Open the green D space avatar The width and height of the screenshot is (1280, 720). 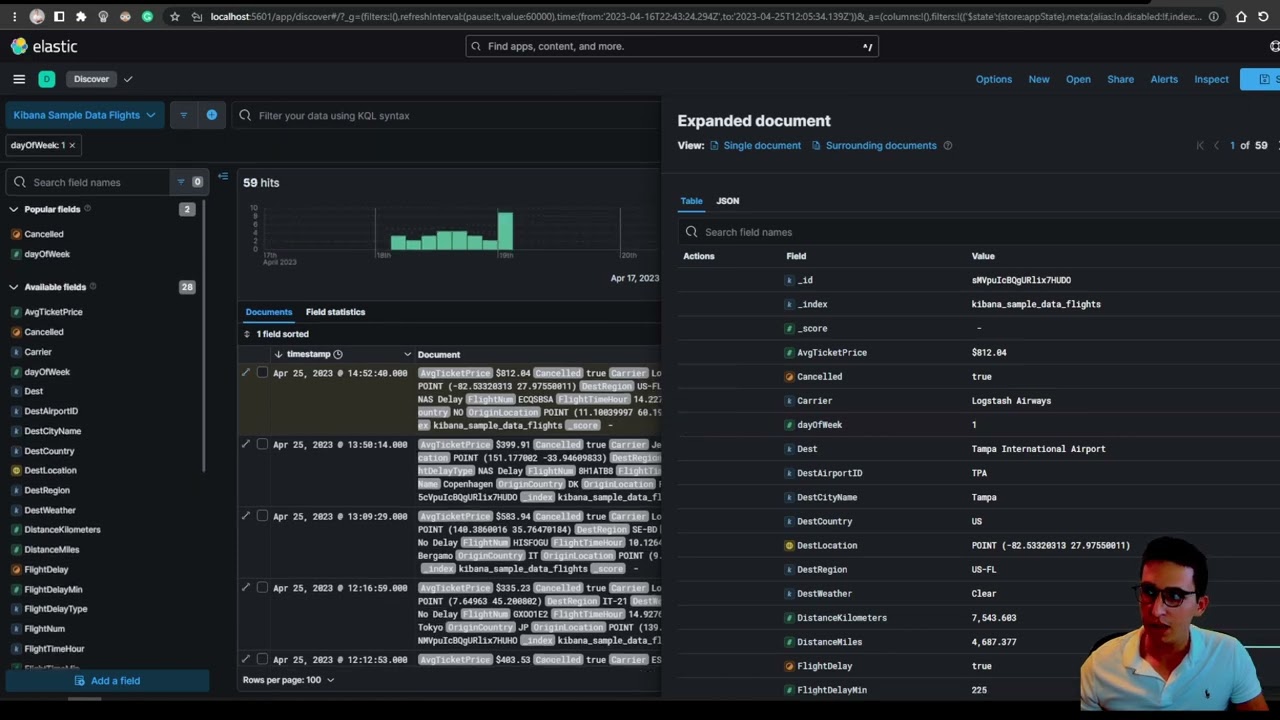[x=47, y=79]
